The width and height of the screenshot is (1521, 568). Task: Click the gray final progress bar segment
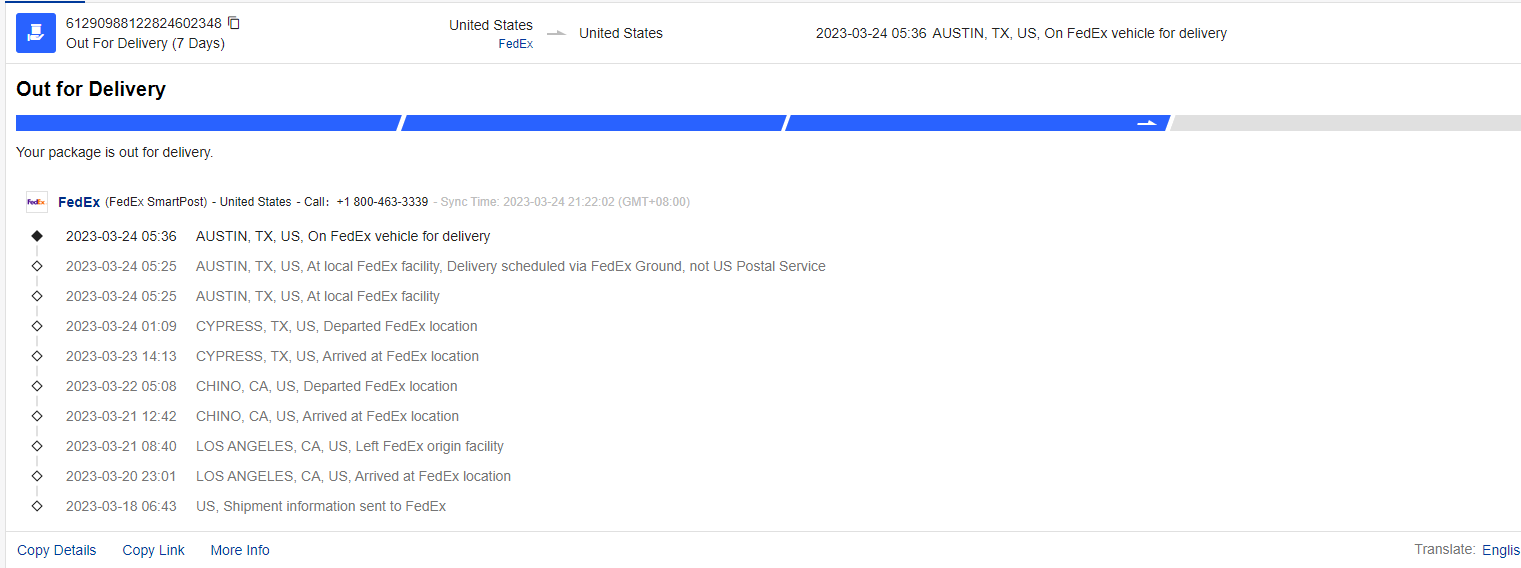tap(1345, 123)
